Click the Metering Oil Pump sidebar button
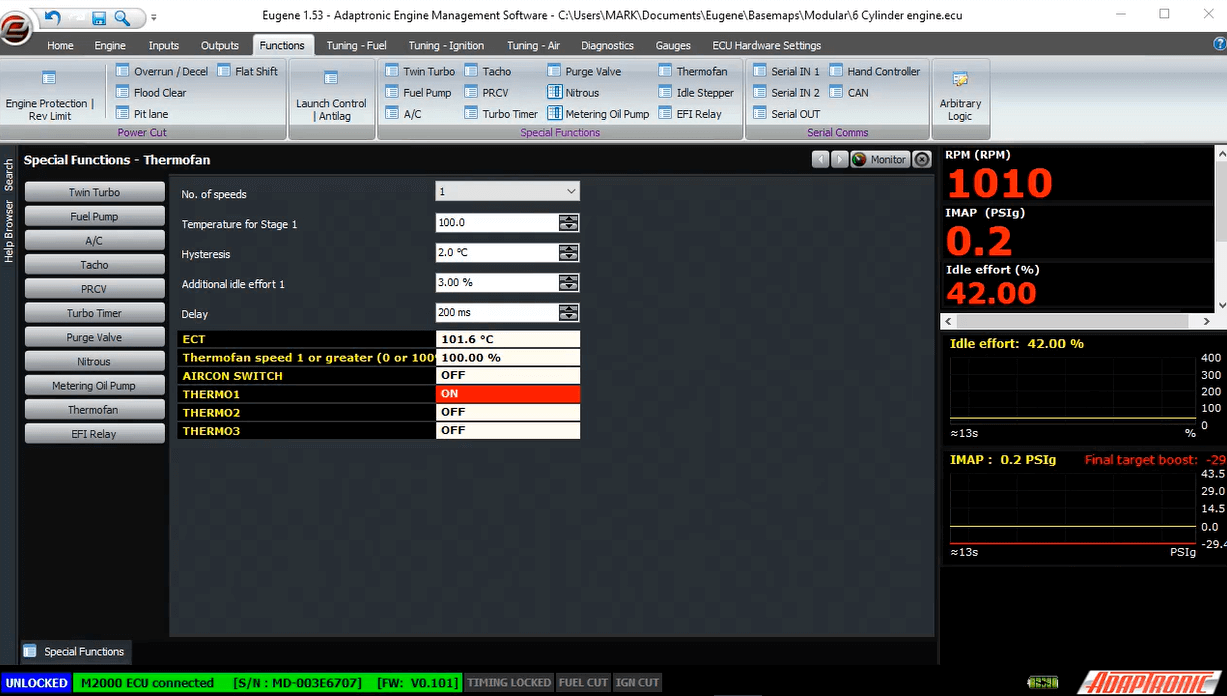The image size is (1227, 696). (94, 385)
